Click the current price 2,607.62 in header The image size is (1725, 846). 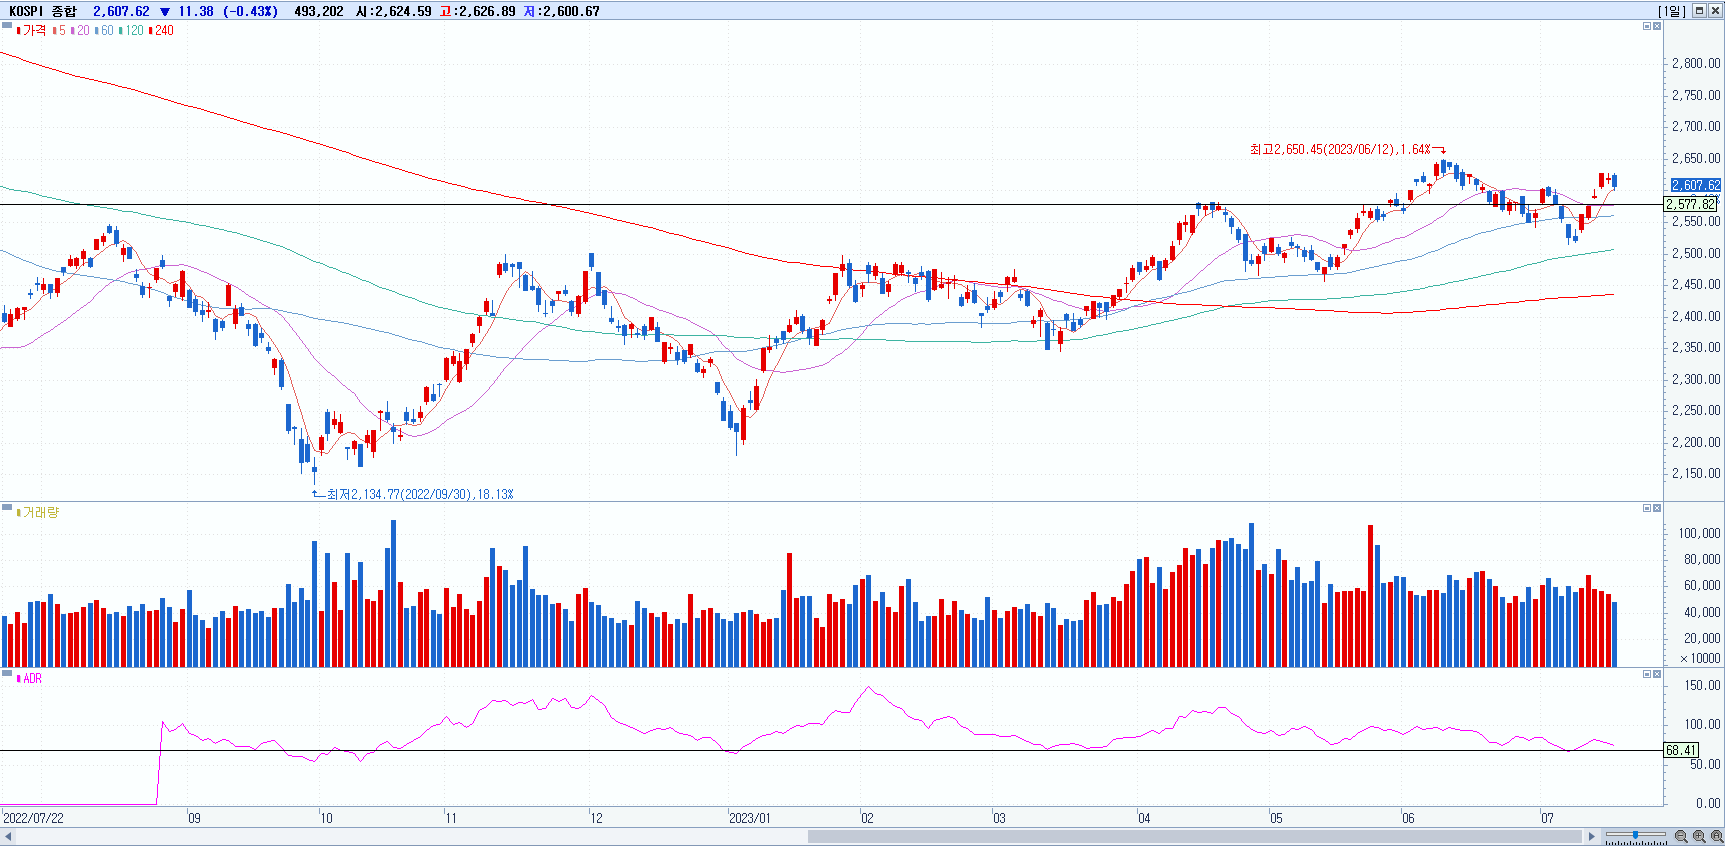pyautogui.click(x=121, y=11)
